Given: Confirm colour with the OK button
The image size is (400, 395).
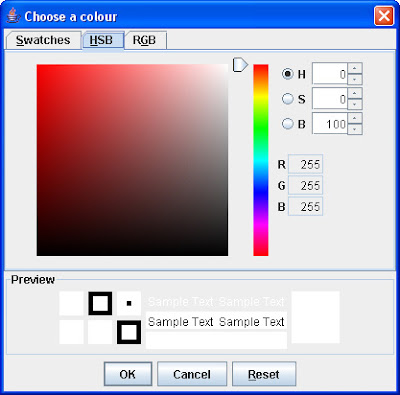Looking at the screenshot, I should tap(128, 374).
